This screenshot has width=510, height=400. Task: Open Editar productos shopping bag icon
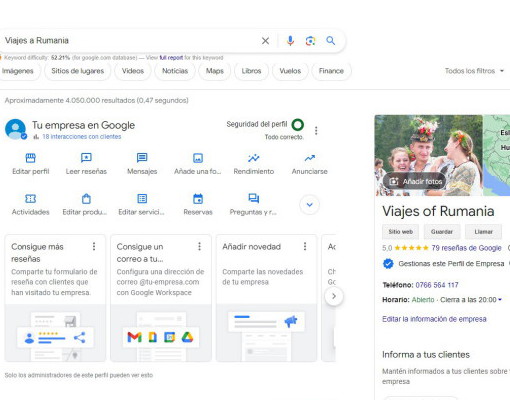click(86, 199)
